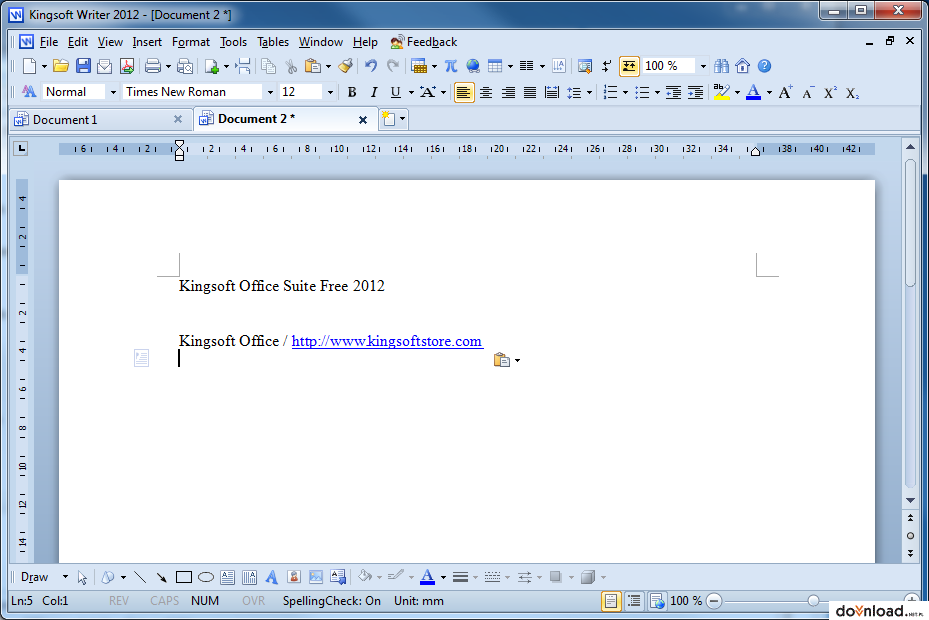The width and height of the screenshot is (929, 620).
Task: Save the document with the floppy disk icon
Action: [83, 66]
